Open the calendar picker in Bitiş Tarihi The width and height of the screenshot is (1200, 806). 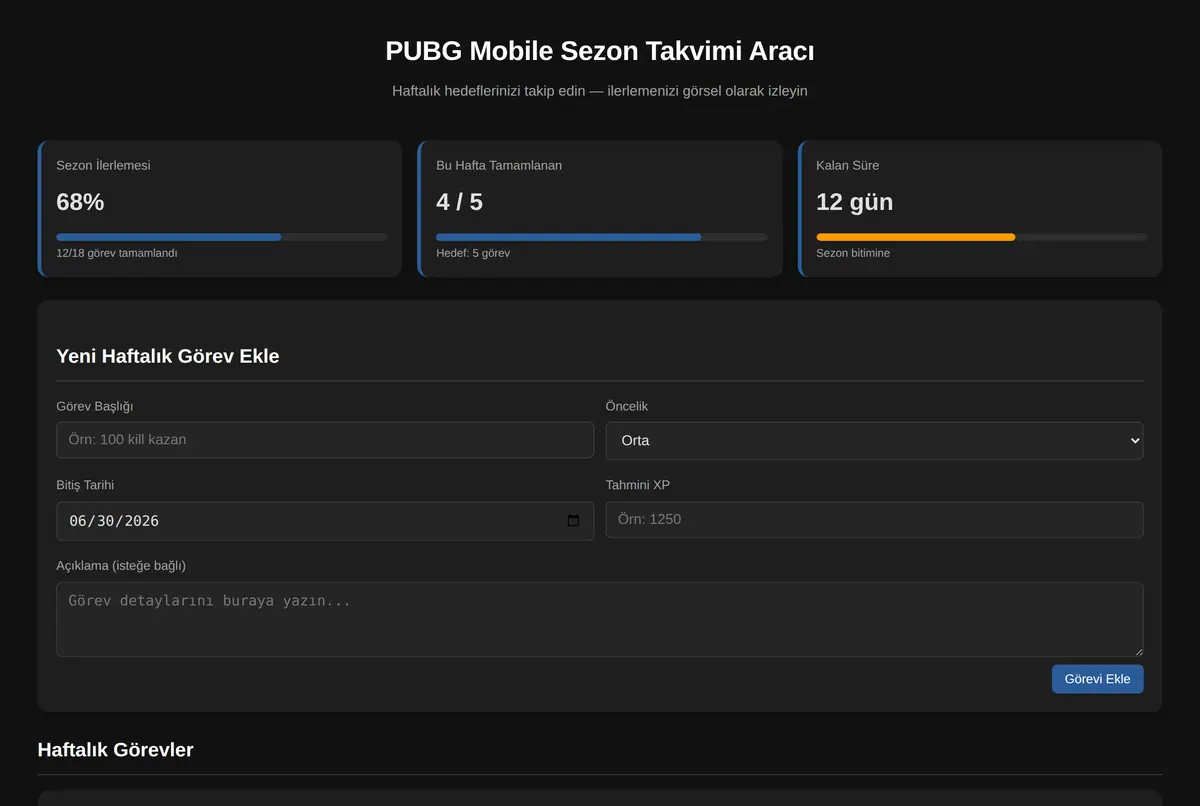(573, 521)
